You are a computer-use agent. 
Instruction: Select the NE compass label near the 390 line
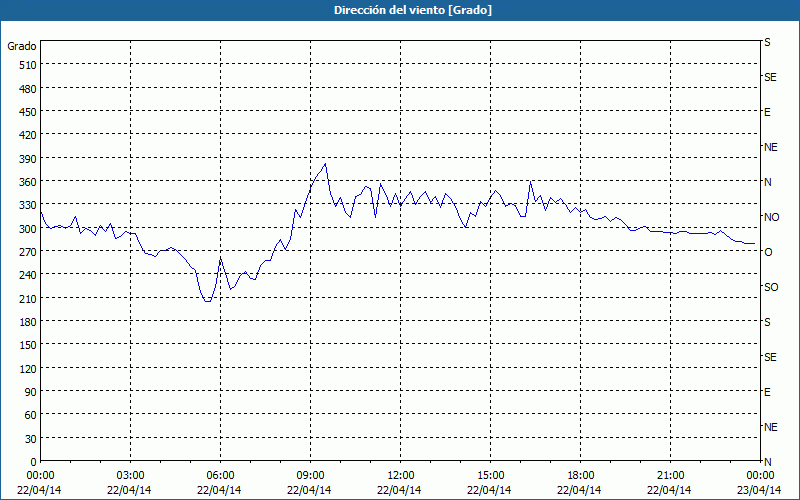(770, 147)
